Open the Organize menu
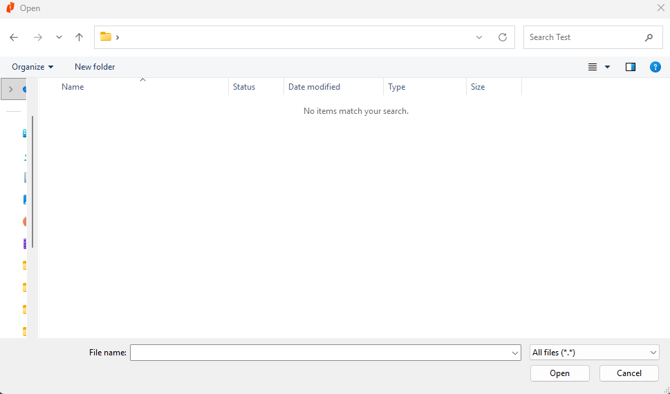The width and height of the screenshot is (670, 394). pyautogui.click(x=32, y=67)
